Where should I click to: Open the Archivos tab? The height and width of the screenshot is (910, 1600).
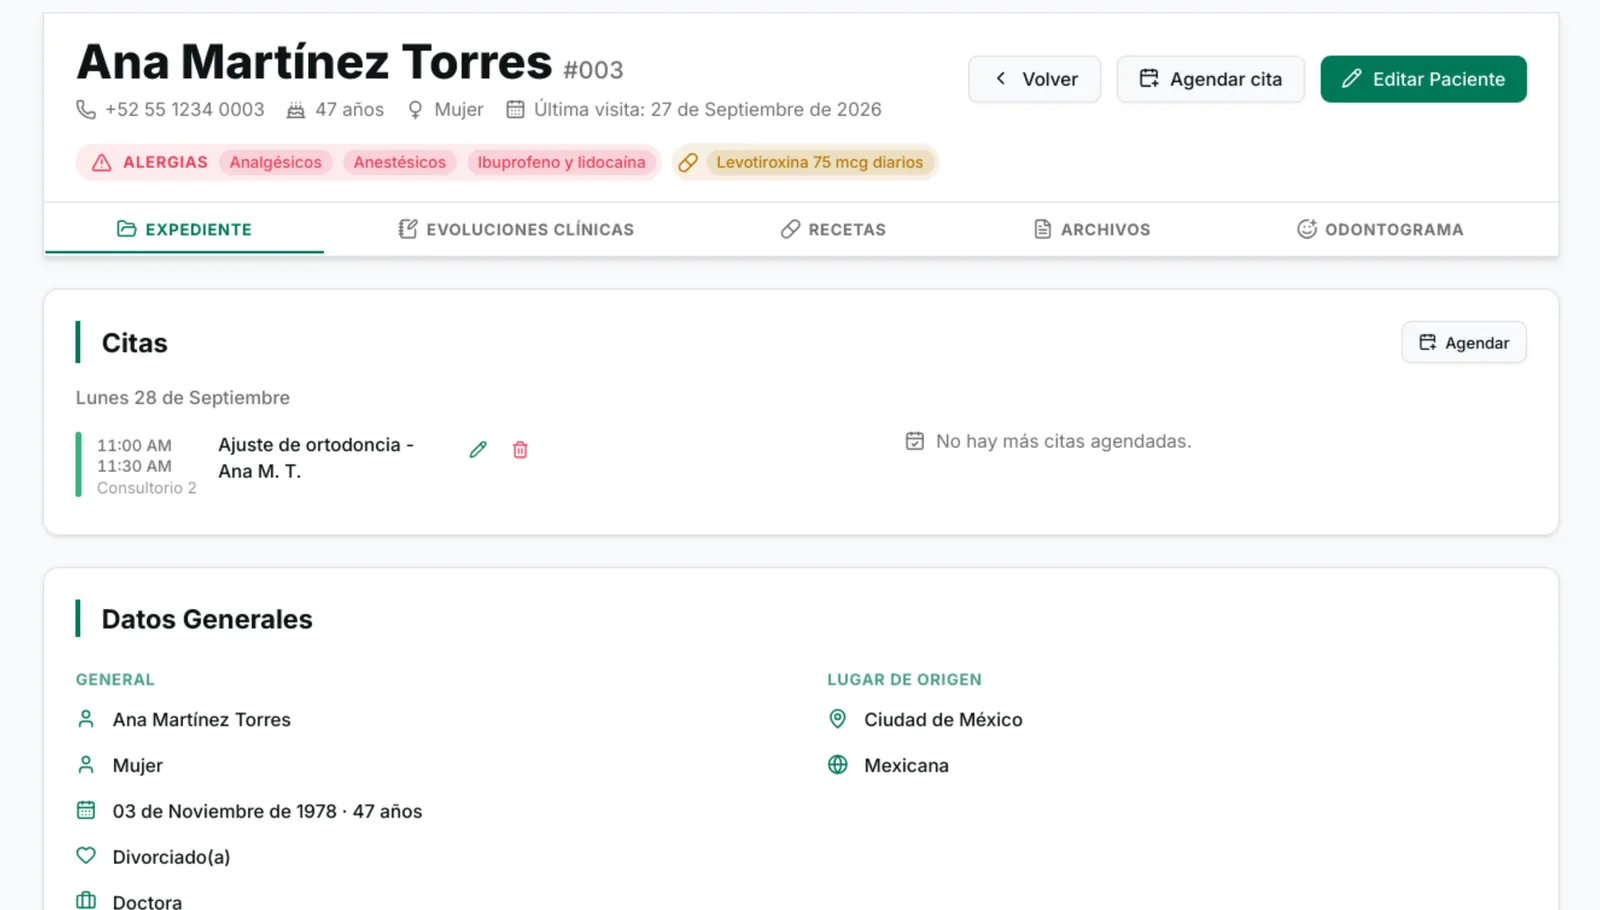[x=1092, y=229]
